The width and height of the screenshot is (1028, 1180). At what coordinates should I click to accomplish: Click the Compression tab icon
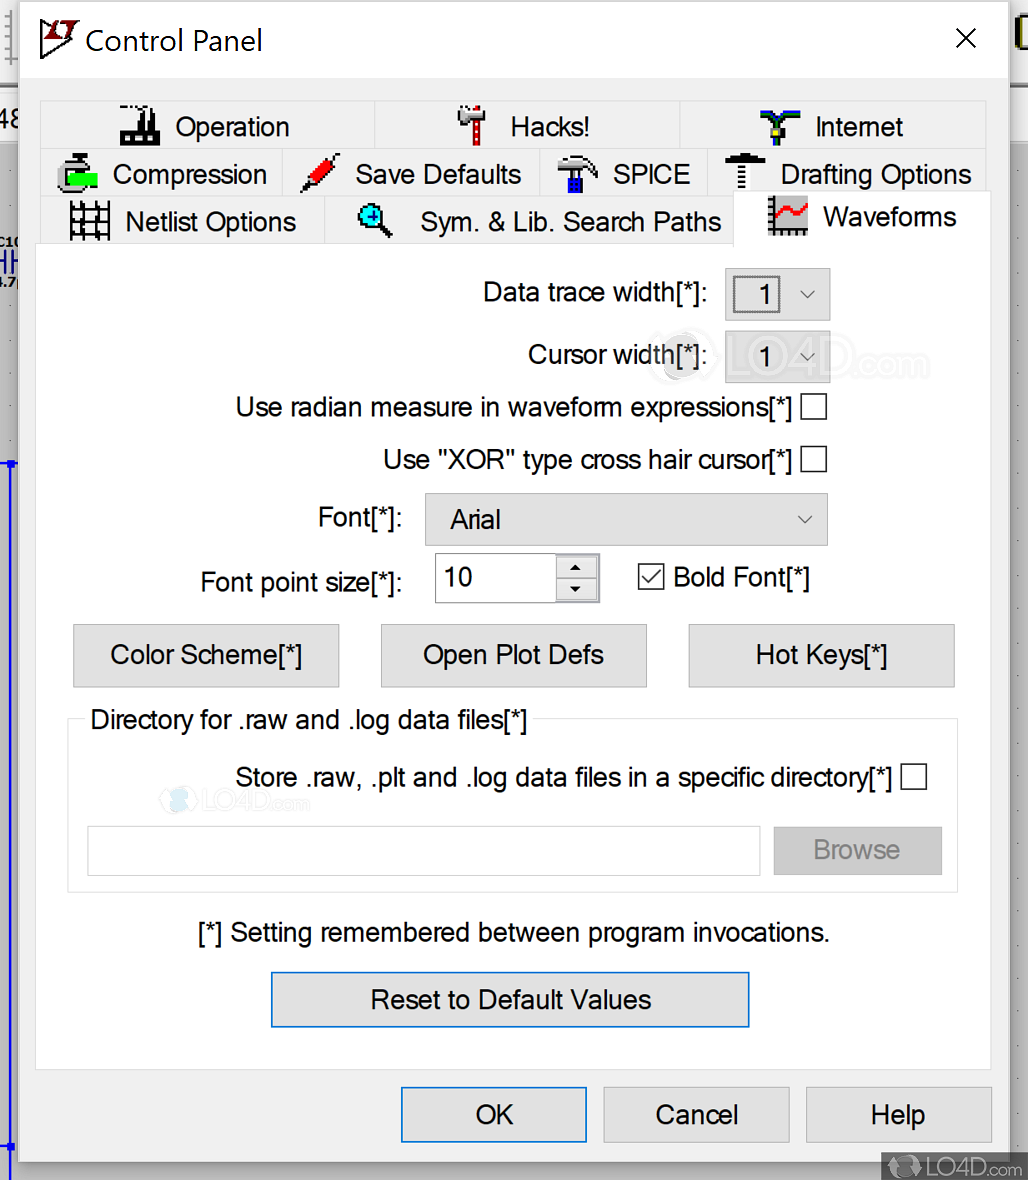(x=79, y=173)
